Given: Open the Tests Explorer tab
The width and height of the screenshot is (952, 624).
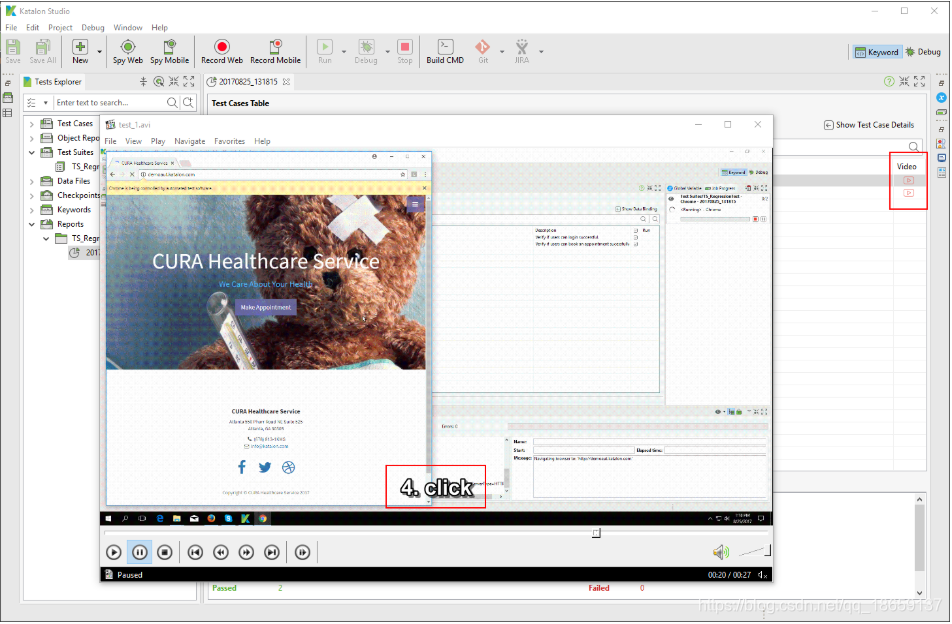Looking at the screenshot, I should pyautogui.click(x=52, y=81).
